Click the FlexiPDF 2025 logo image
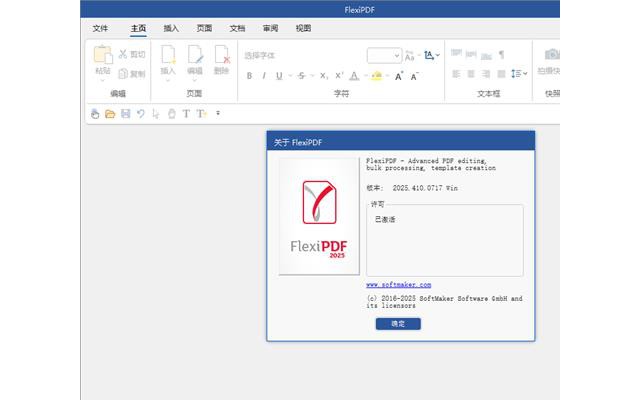The height and width of the screenshot is (400, 640). click(319, 216)
